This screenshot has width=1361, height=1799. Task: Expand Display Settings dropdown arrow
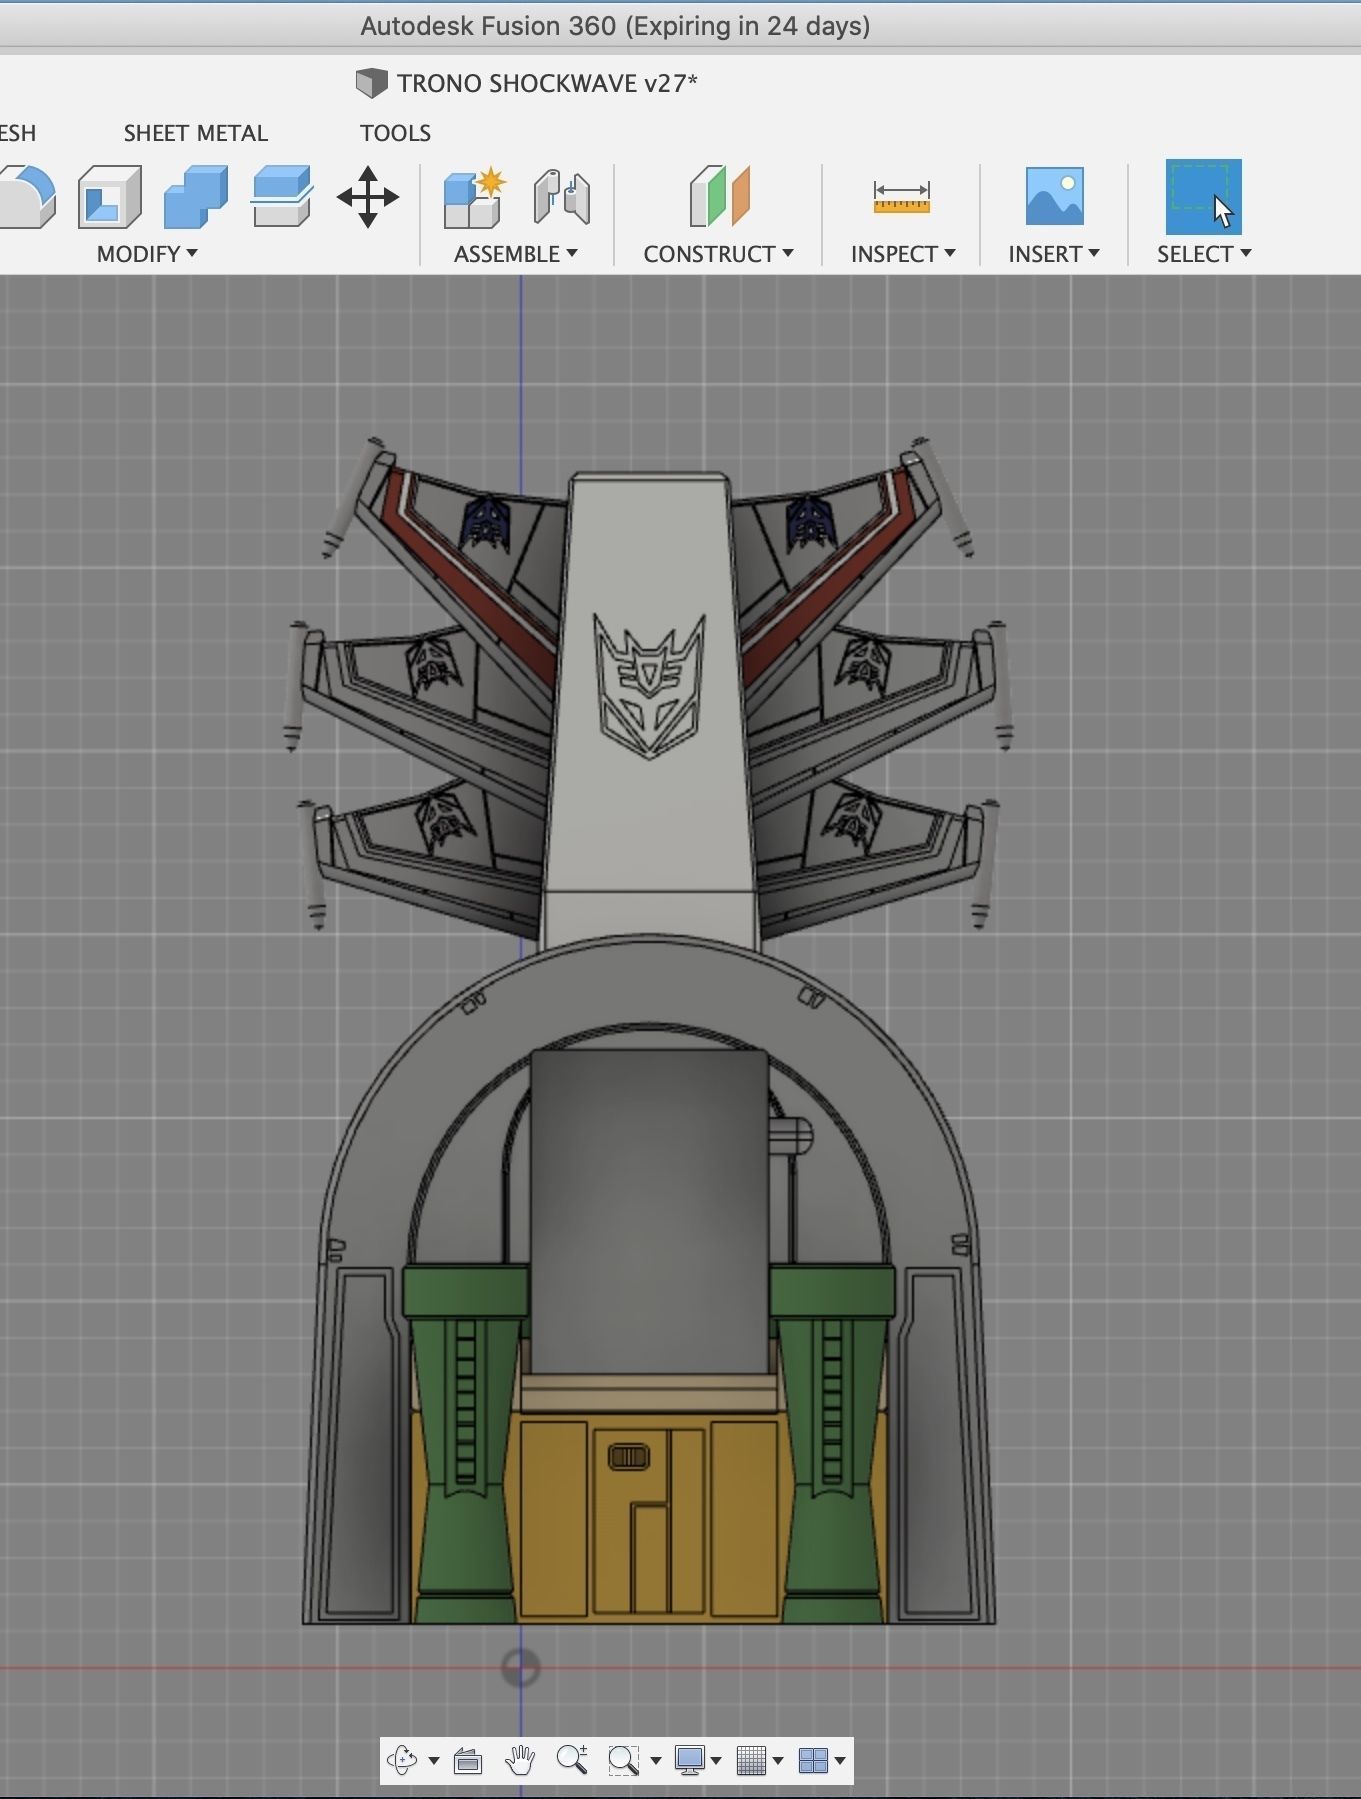(716, 1761)
